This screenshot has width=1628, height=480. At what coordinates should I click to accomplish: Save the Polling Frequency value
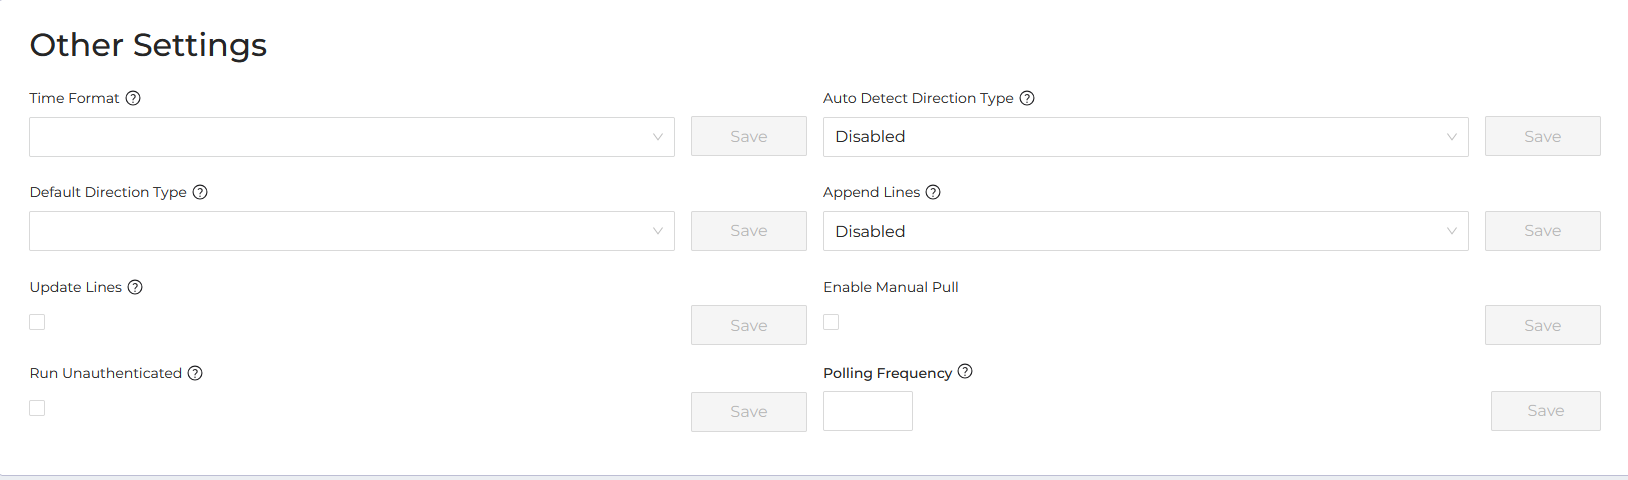click(1546, 411)
